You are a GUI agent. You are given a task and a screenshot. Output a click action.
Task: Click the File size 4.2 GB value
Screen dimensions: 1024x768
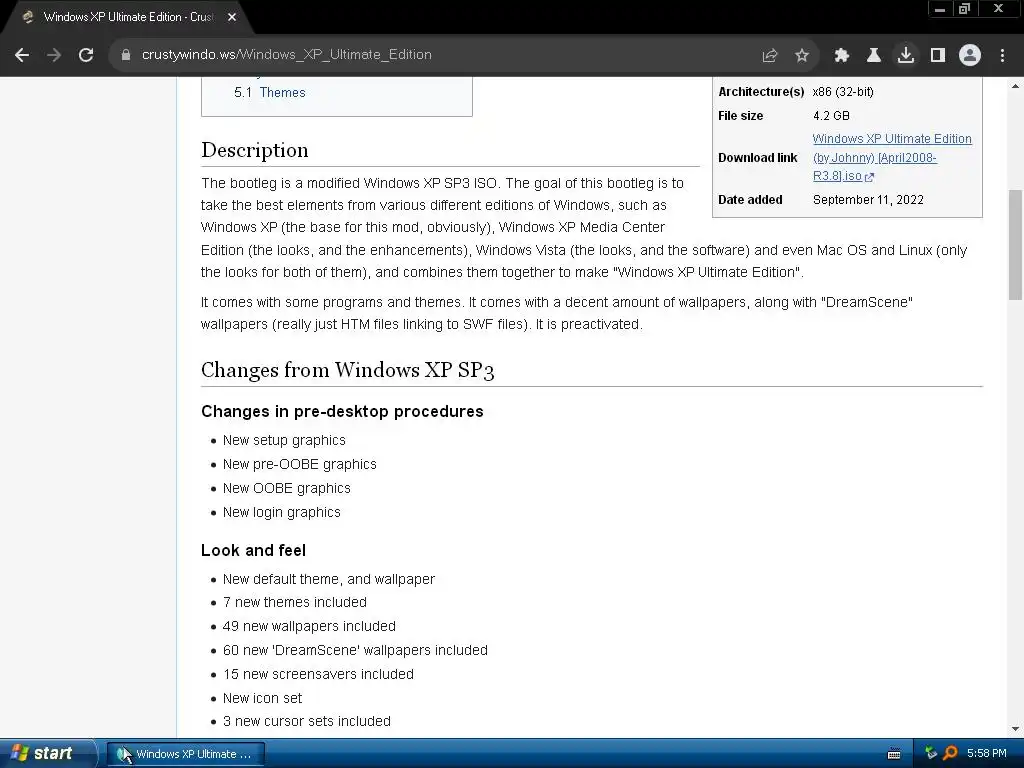coord(831,116)
